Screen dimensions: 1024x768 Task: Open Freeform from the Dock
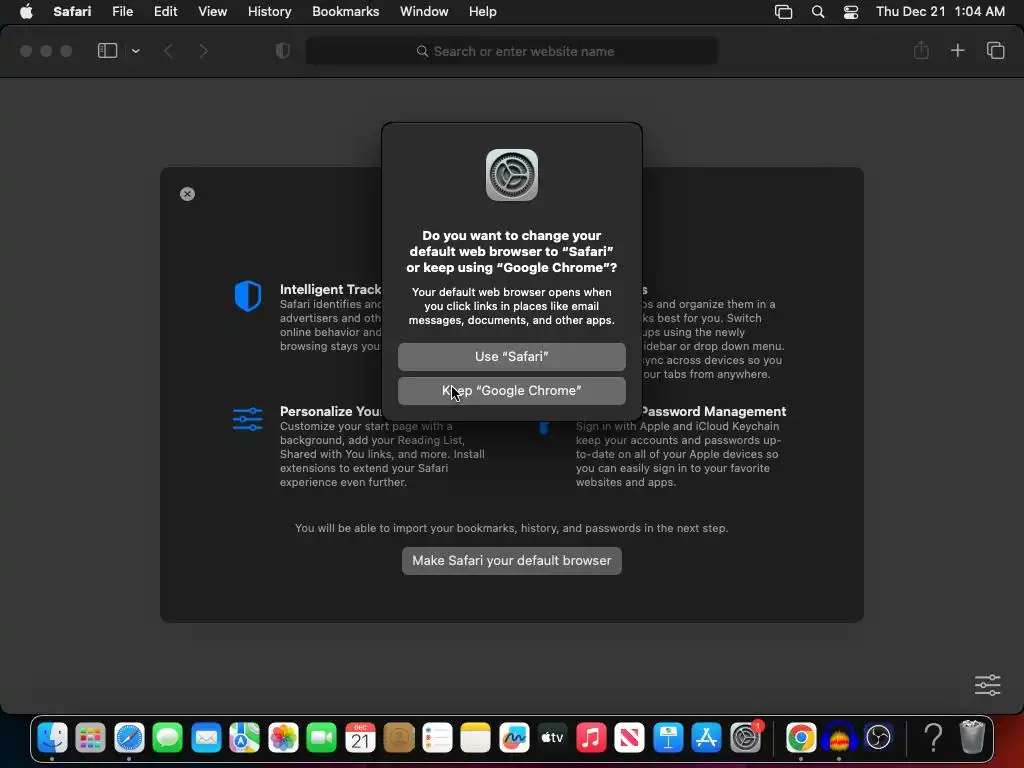[x=515, y=738]
